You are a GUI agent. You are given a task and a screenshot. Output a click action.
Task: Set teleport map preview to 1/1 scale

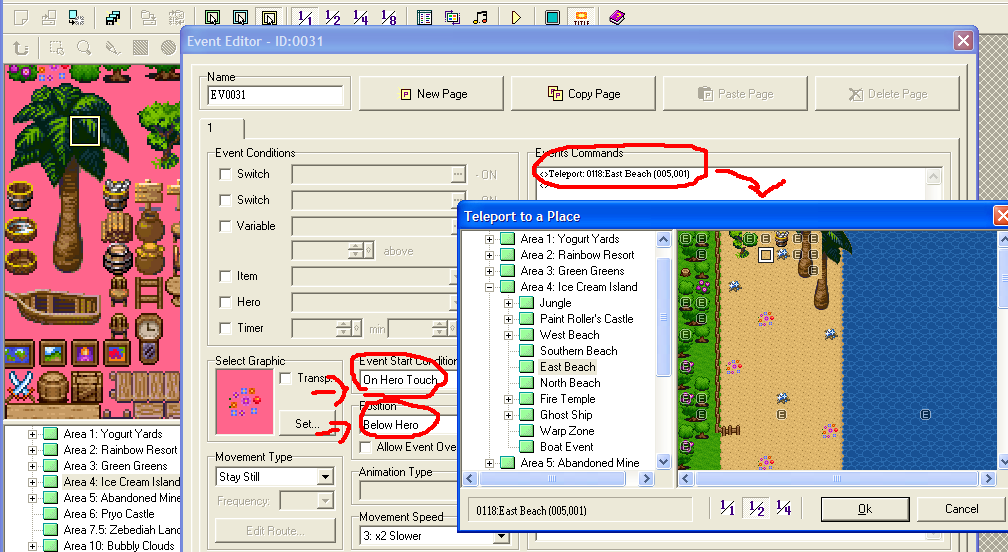(x=727, y=509)
